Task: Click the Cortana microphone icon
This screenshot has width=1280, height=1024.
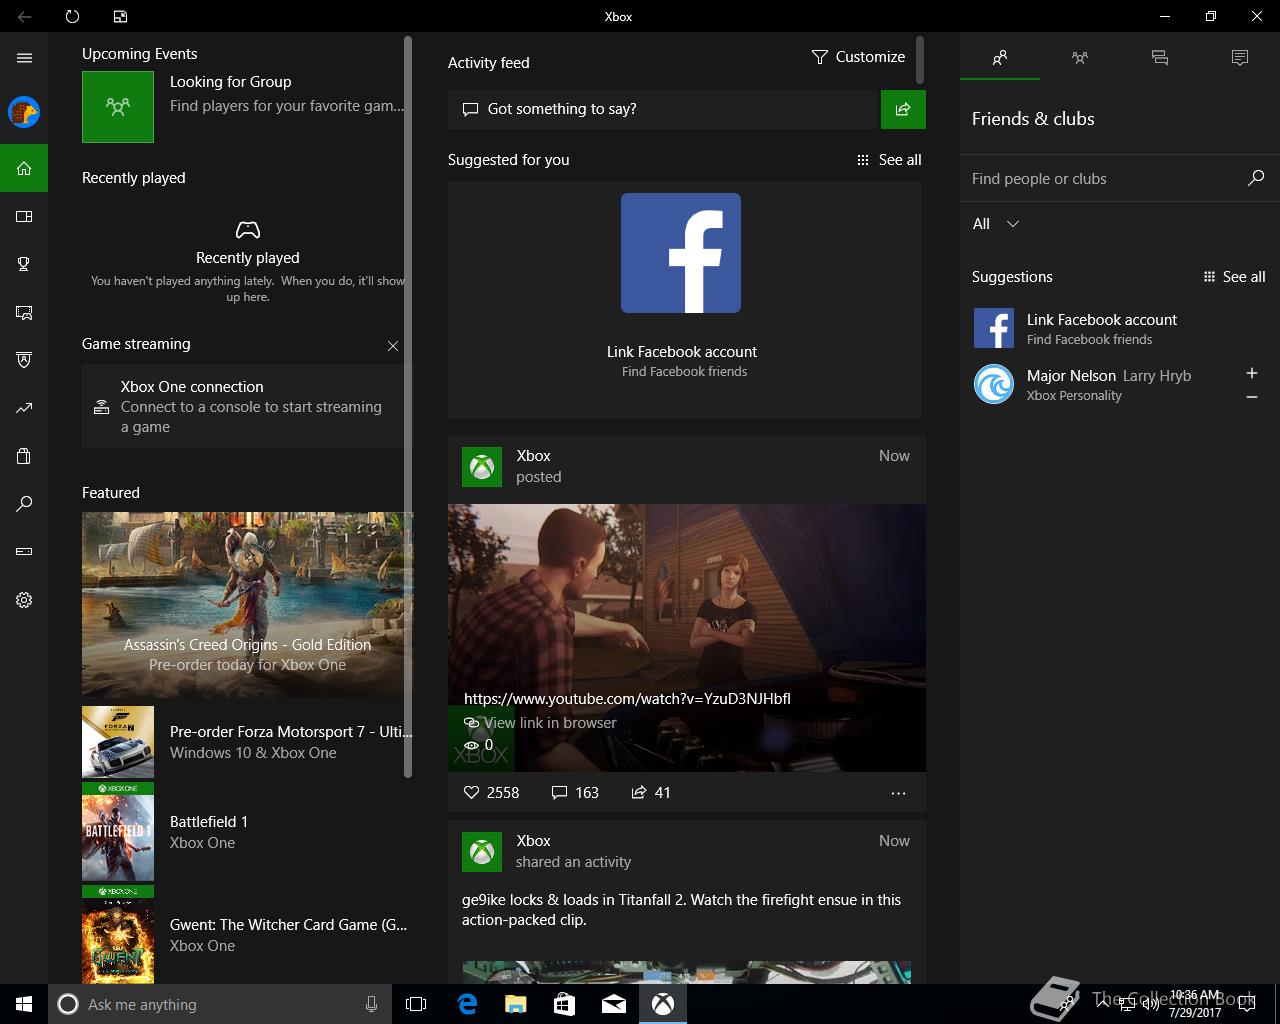Action: pos(371,1004)
